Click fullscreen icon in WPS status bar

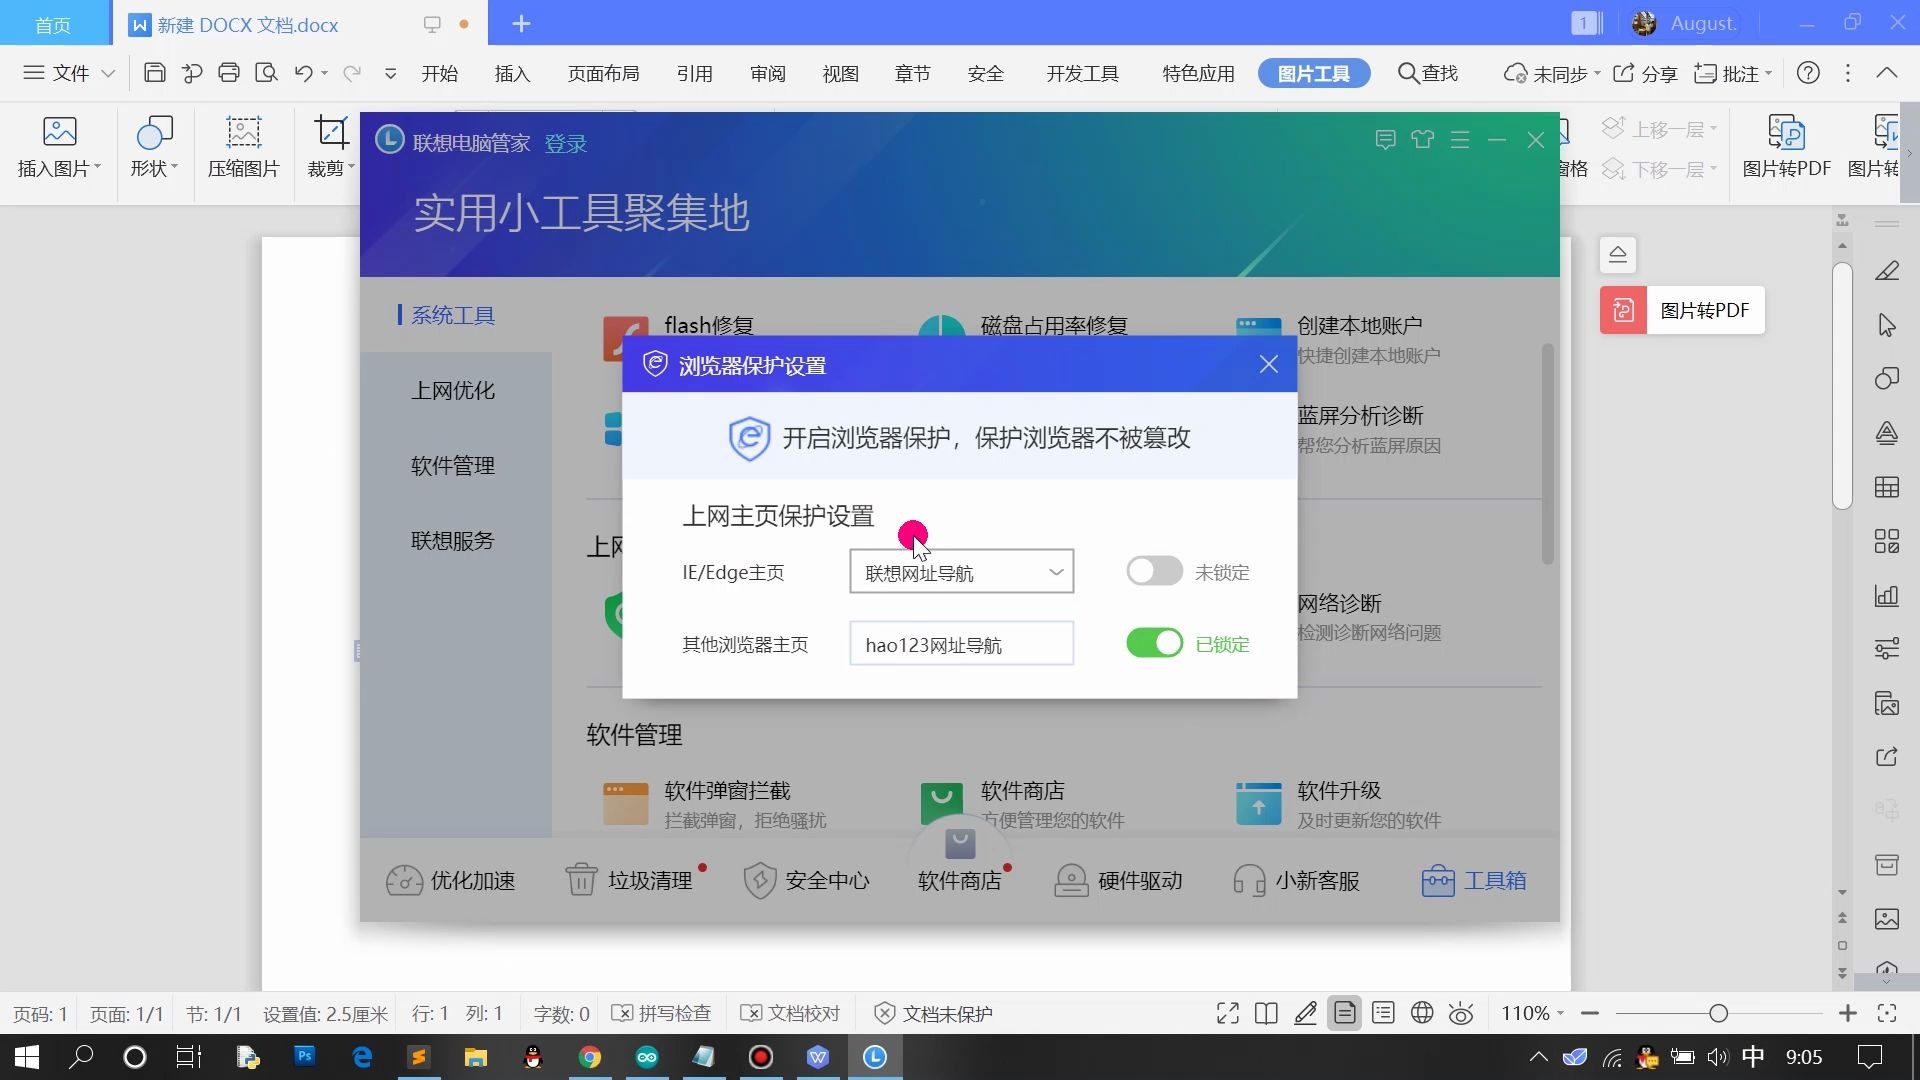pyautogui.click(x=1227, y=1013)
